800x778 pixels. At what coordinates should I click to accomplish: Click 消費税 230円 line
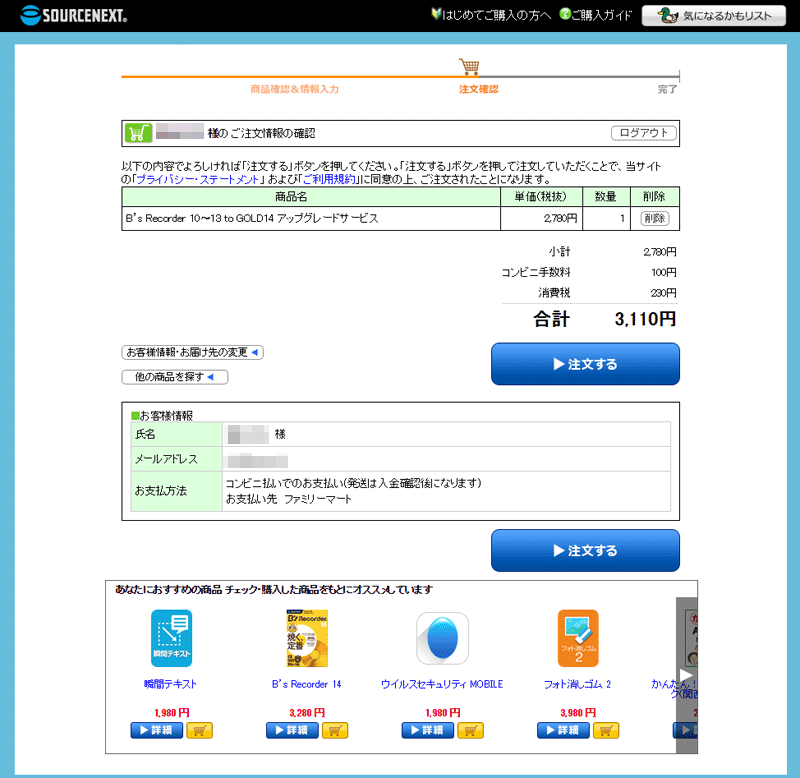(607, 293)
